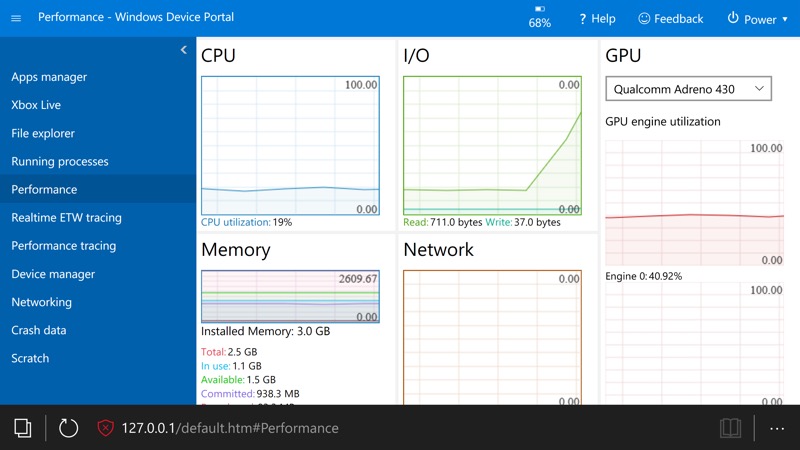Select Performance in the sidebar

pyautogui.click(x=98, y=189)
